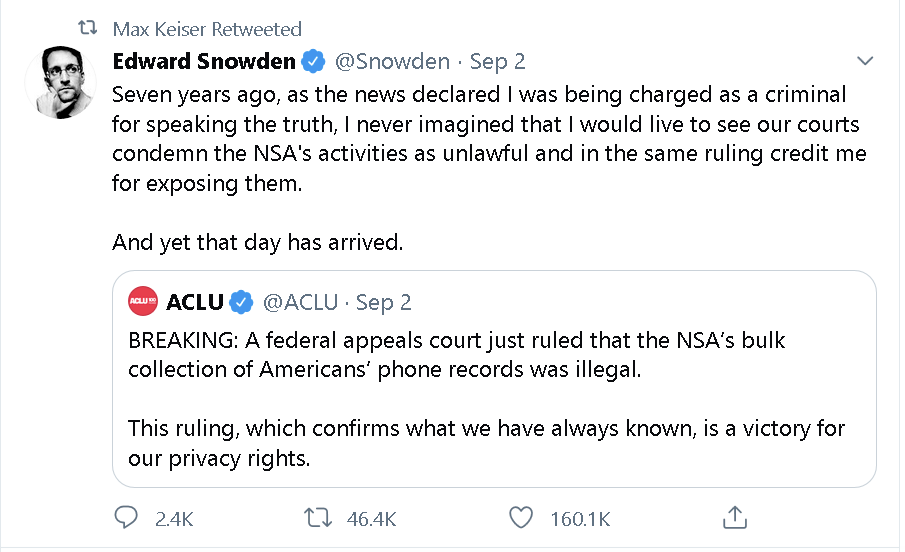Retweet the tweet via the arrows icon
Image resolution: width=905 pixels, height=552 pixels.
318,517
